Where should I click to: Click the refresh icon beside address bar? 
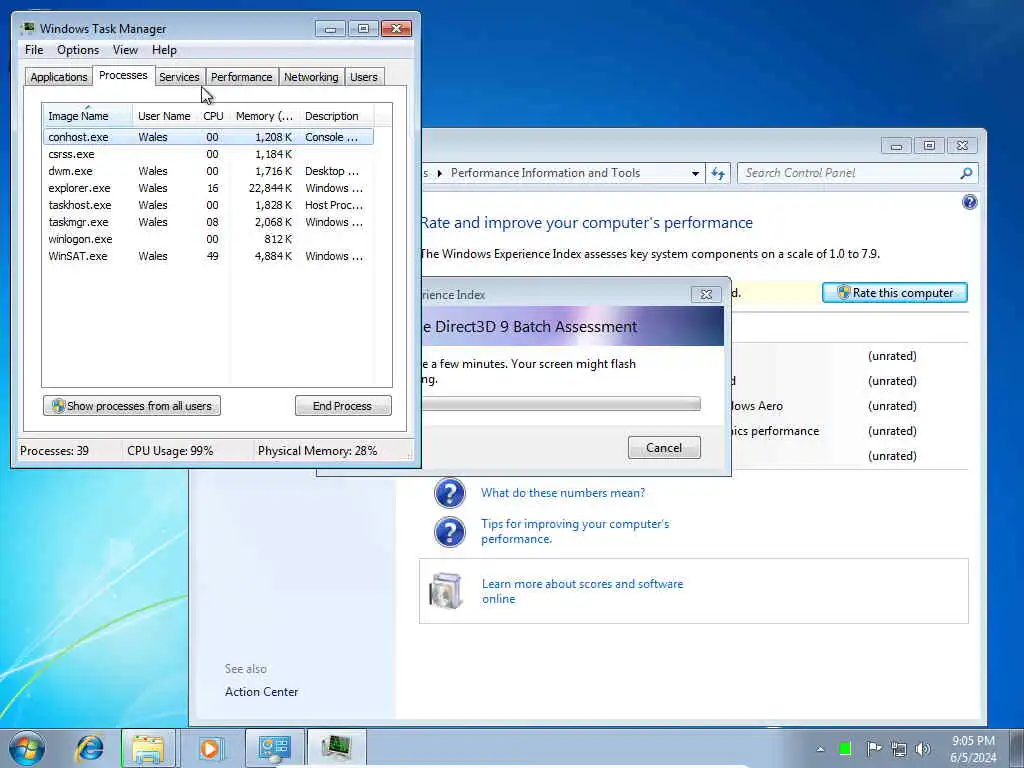(718, 173)
